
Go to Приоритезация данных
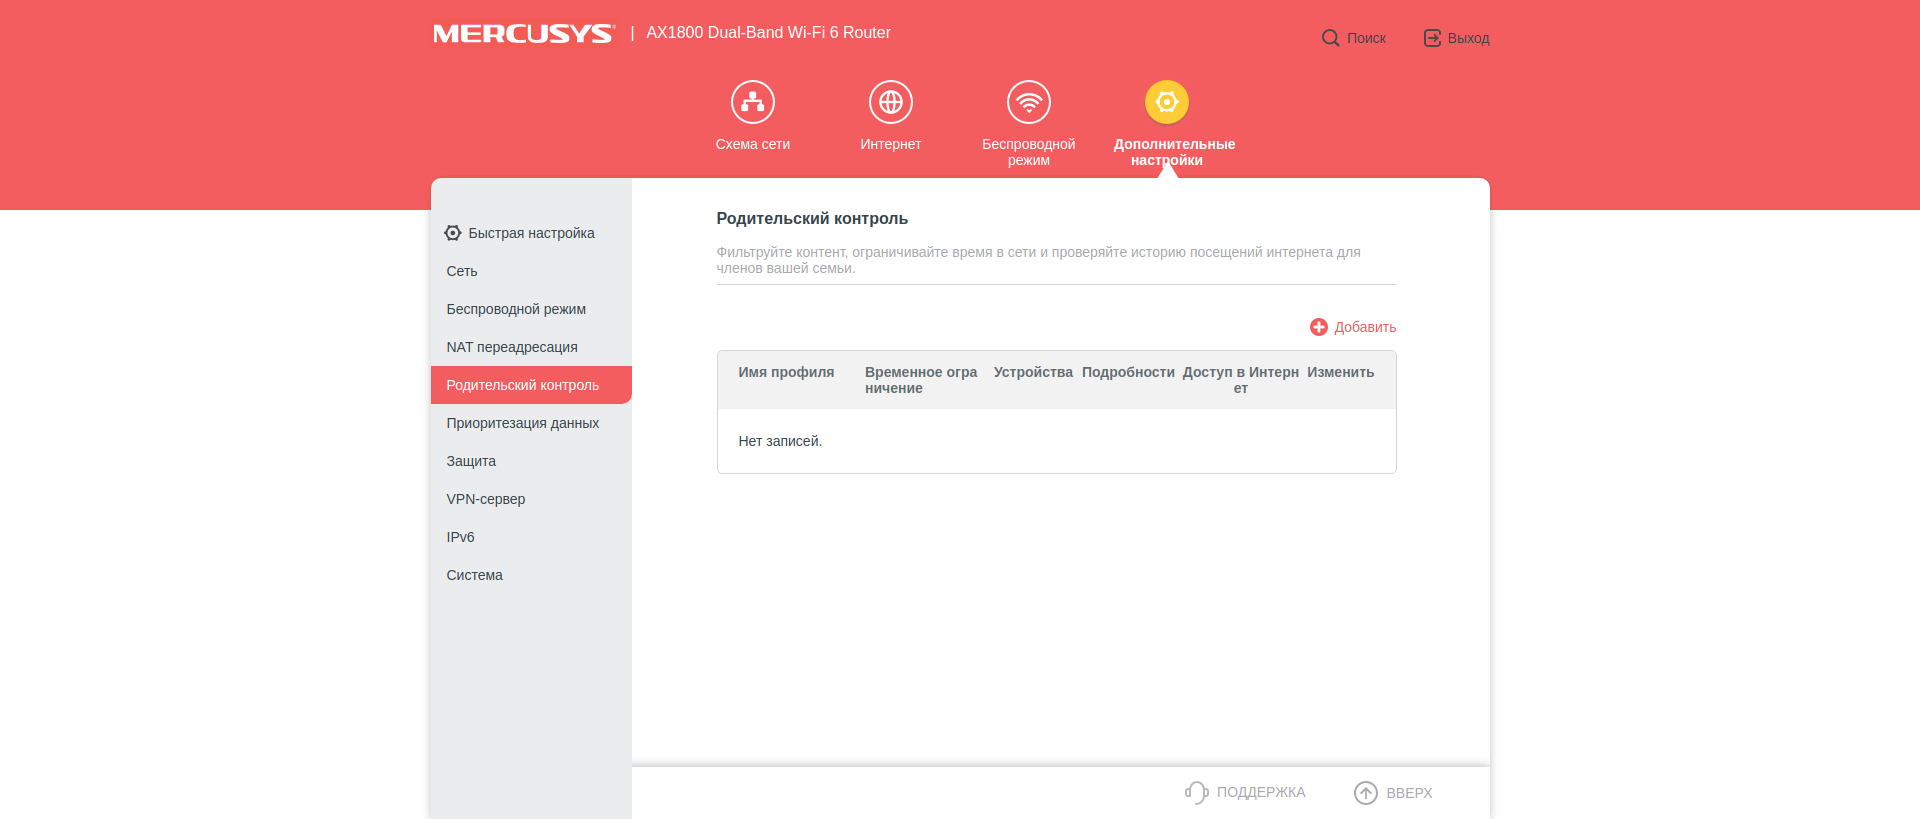[x=522, y=423]
